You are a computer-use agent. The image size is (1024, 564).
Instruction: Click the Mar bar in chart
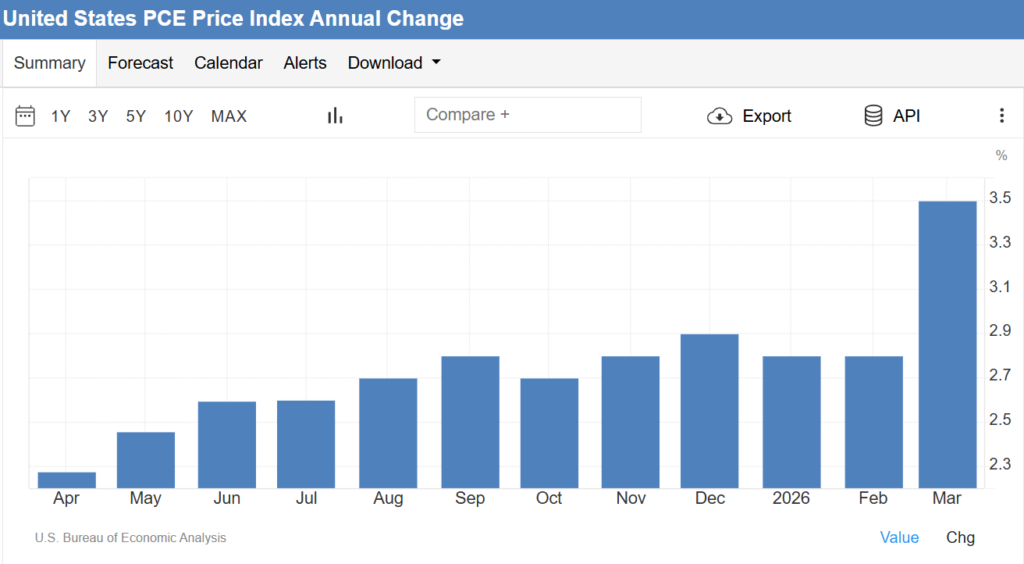pyautogui.click(x=948, y=345)
